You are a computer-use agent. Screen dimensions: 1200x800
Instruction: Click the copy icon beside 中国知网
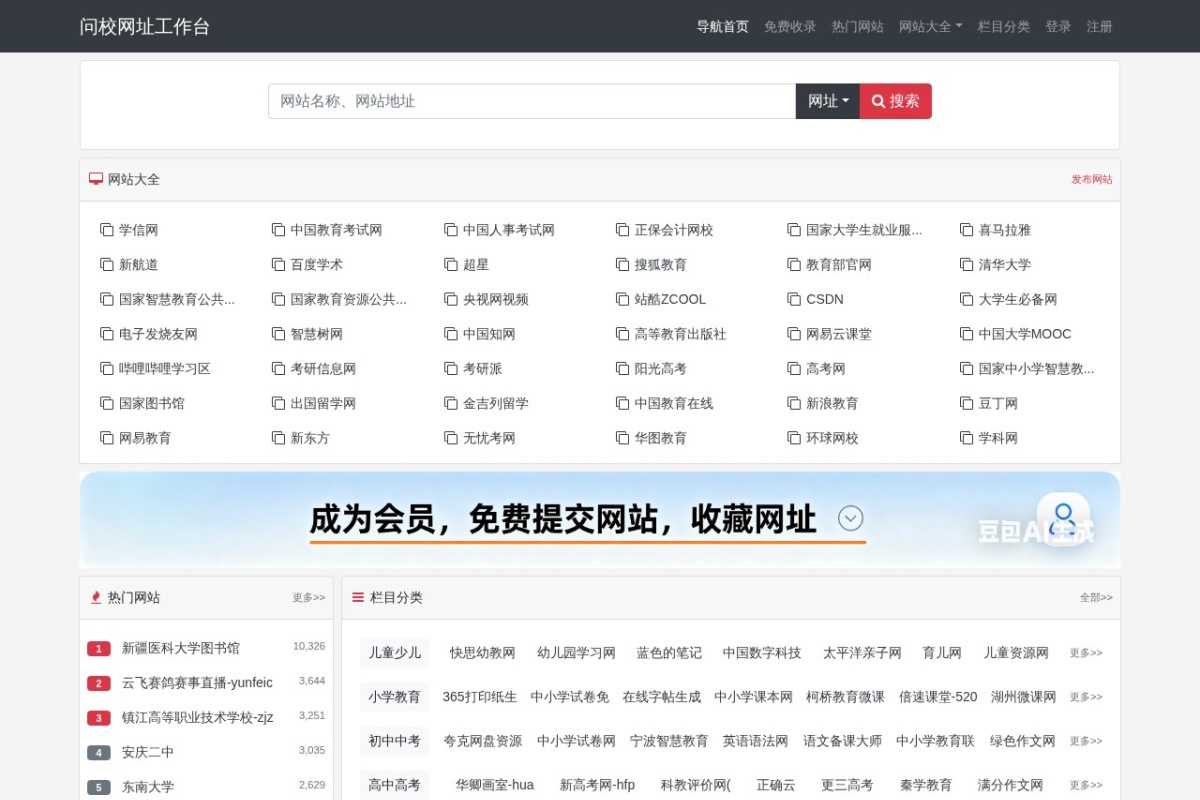tap(451, 334)
